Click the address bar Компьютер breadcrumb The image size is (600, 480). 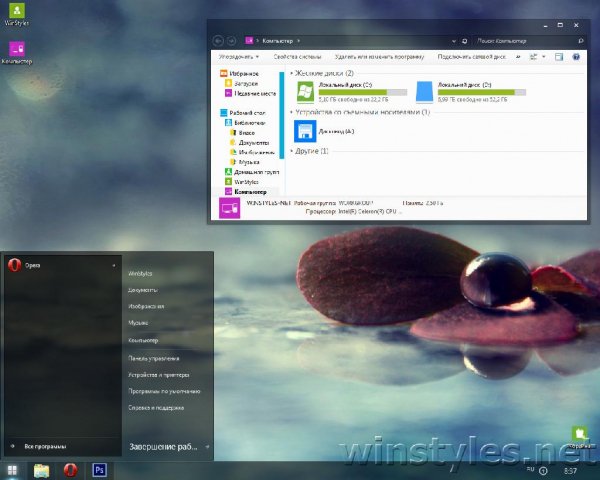pyautogui.click(x=277, y=41)
